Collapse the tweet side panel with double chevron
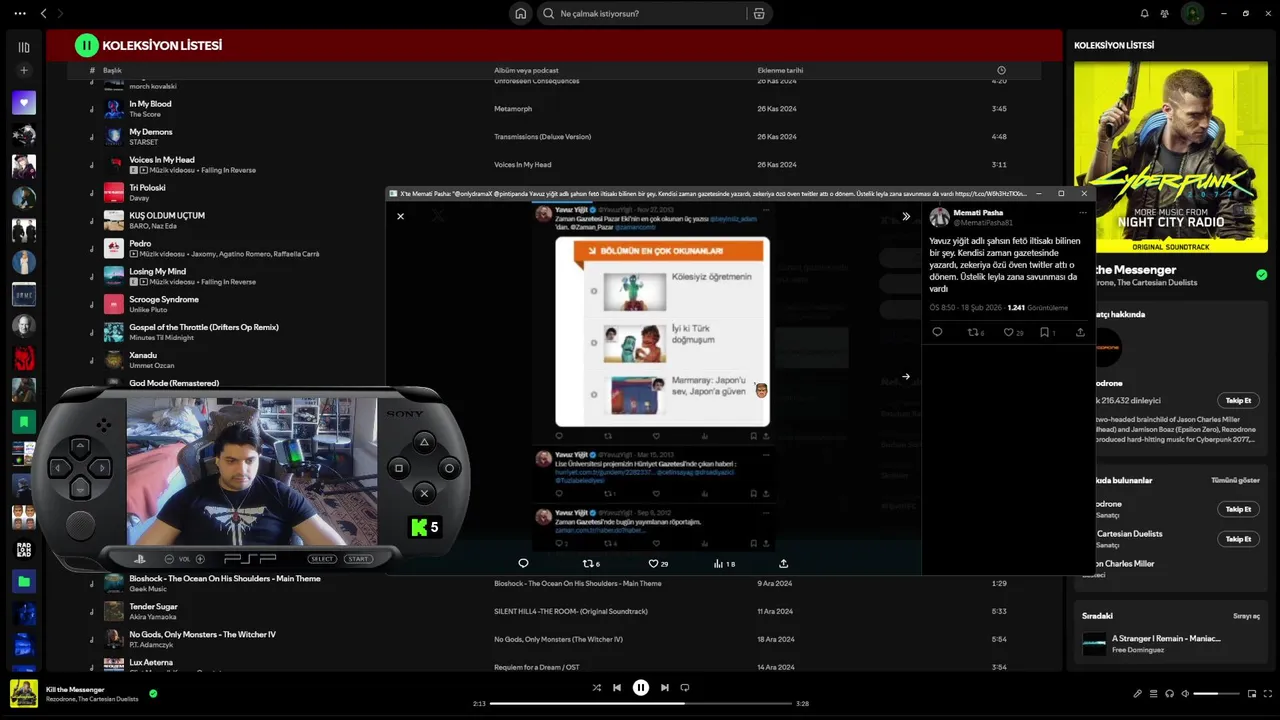Image resolution: width=1280 pixels, height=720 pixels. [906, 216]
